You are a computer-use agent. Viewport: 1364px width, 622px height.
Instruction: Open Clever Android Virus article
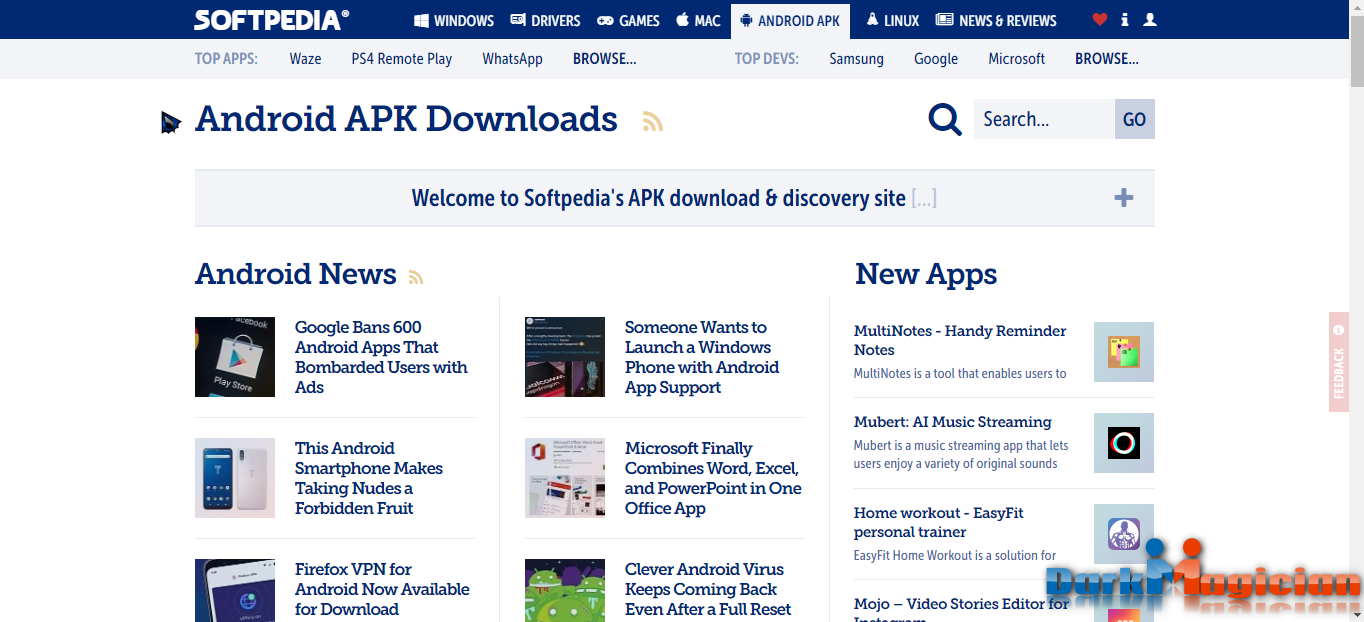click(x=708, y=589)
